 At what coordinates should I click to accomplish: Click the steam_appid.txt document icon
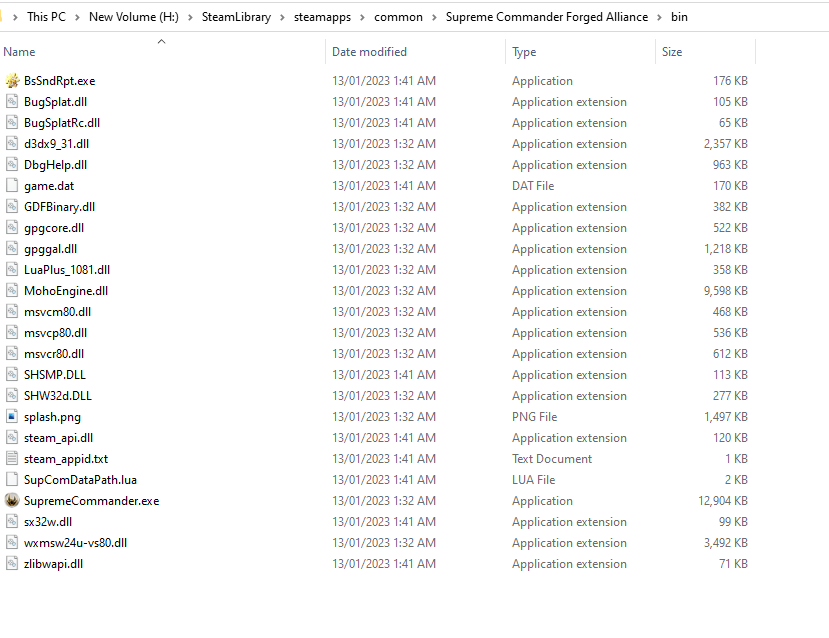coord(12,459)
